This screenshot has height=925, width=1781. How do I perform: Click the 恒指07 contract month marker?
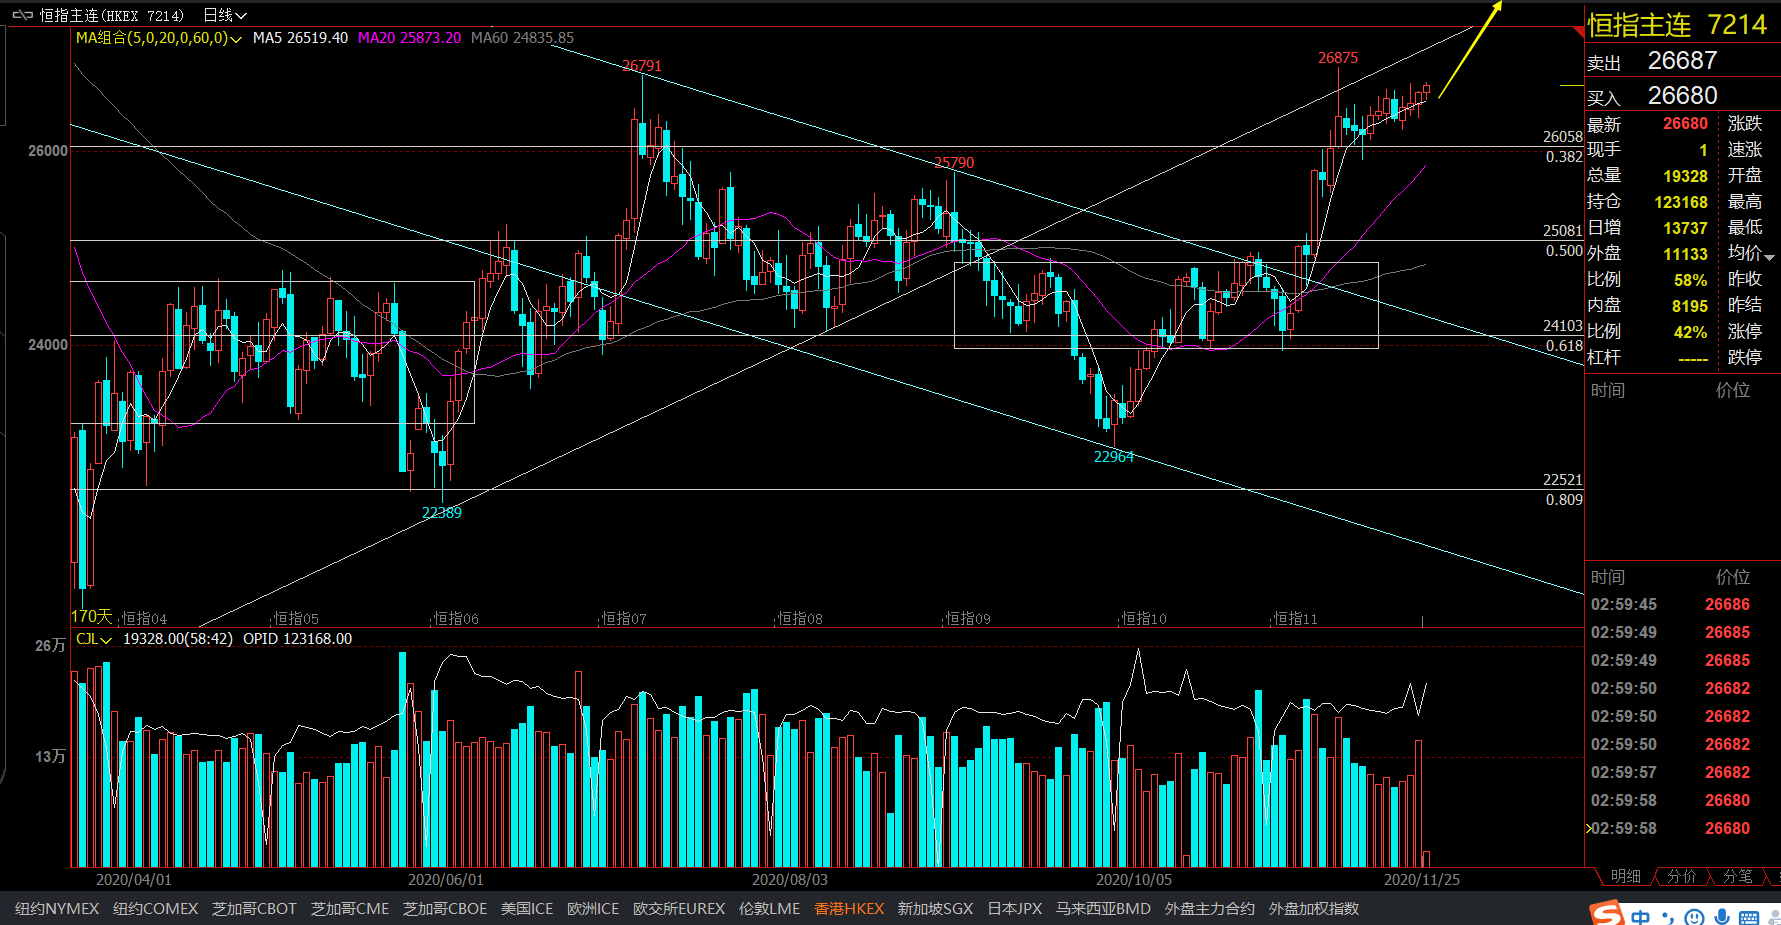pos(624,619)
